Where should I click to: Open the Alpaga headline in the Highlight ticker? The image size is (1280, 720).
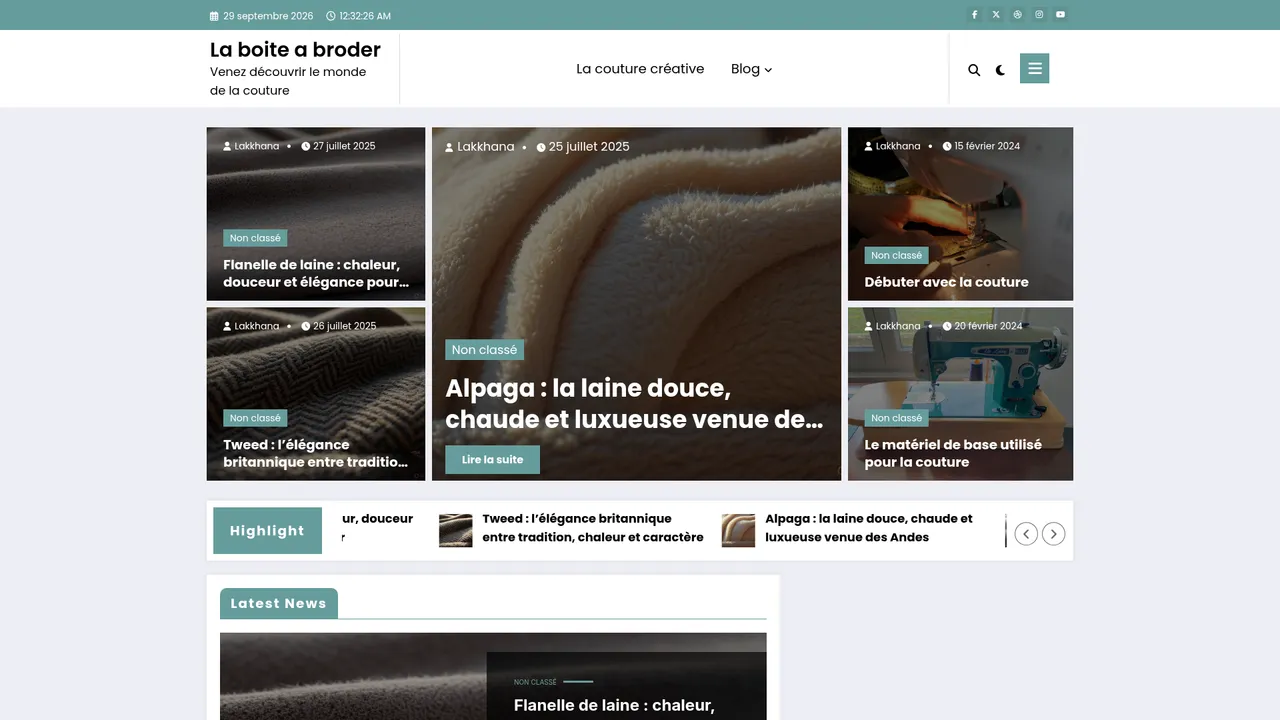click(869, 528)
